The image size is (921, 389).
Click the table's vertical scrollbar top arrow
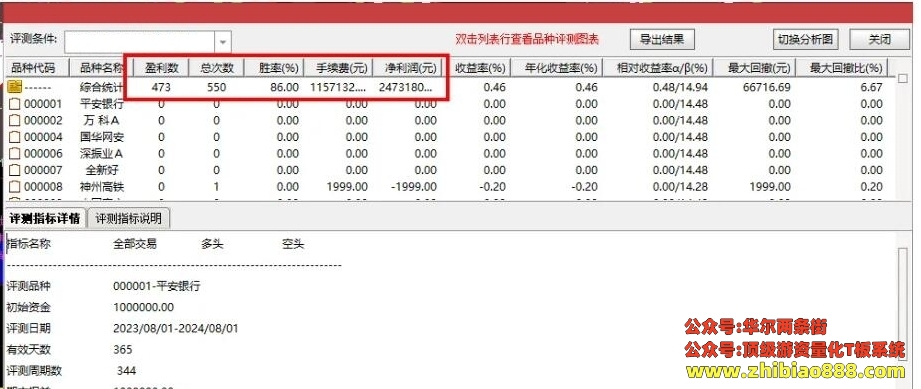[x=903, y=78]
